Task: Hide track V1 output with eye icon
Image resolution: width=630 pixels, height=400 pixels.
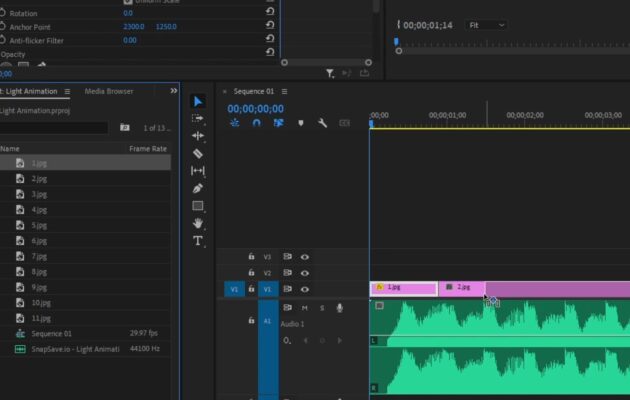Action: pos(305,288)
